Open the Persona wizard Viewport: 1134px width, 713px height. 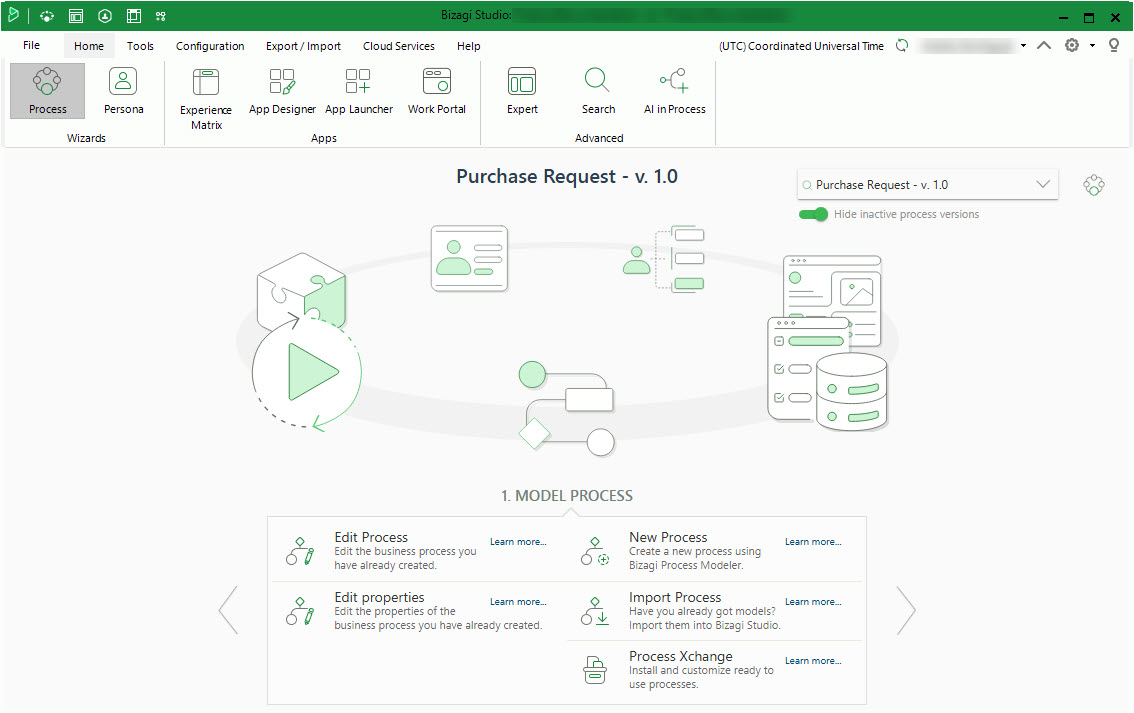point(124,90)
